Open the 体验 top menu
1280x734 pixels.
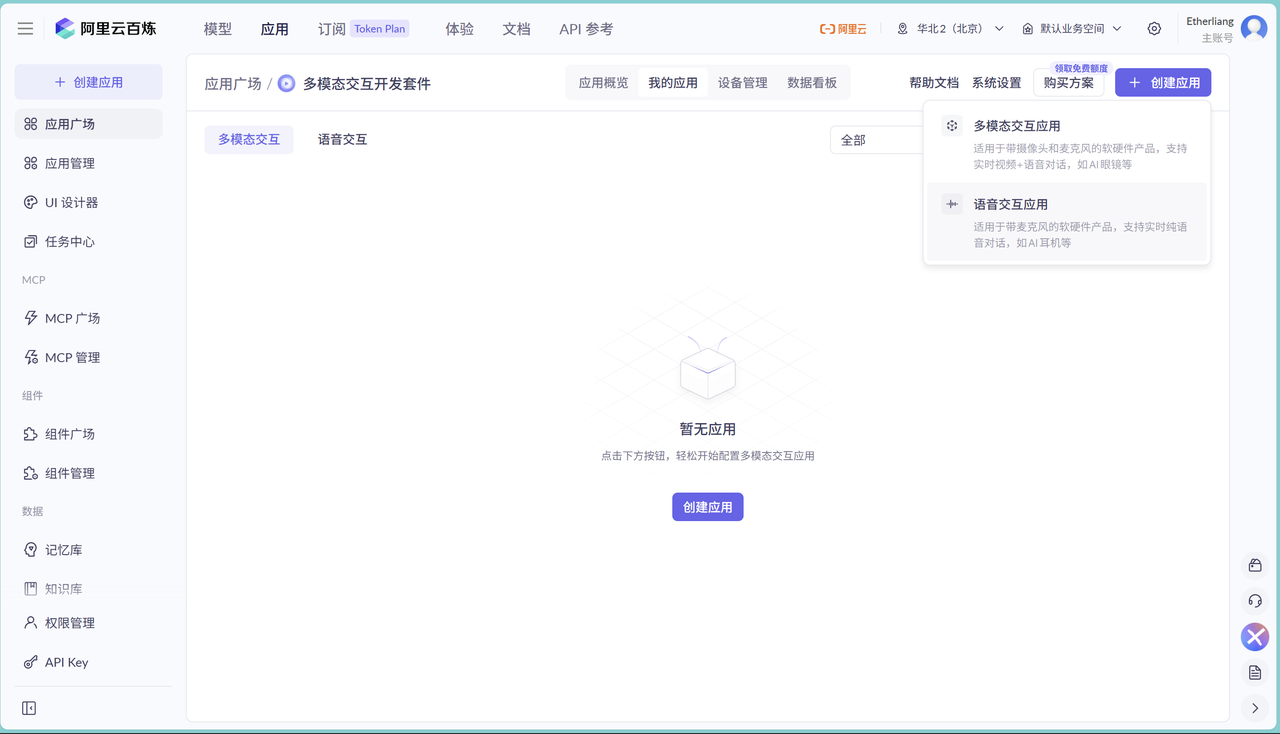point(460,29)
